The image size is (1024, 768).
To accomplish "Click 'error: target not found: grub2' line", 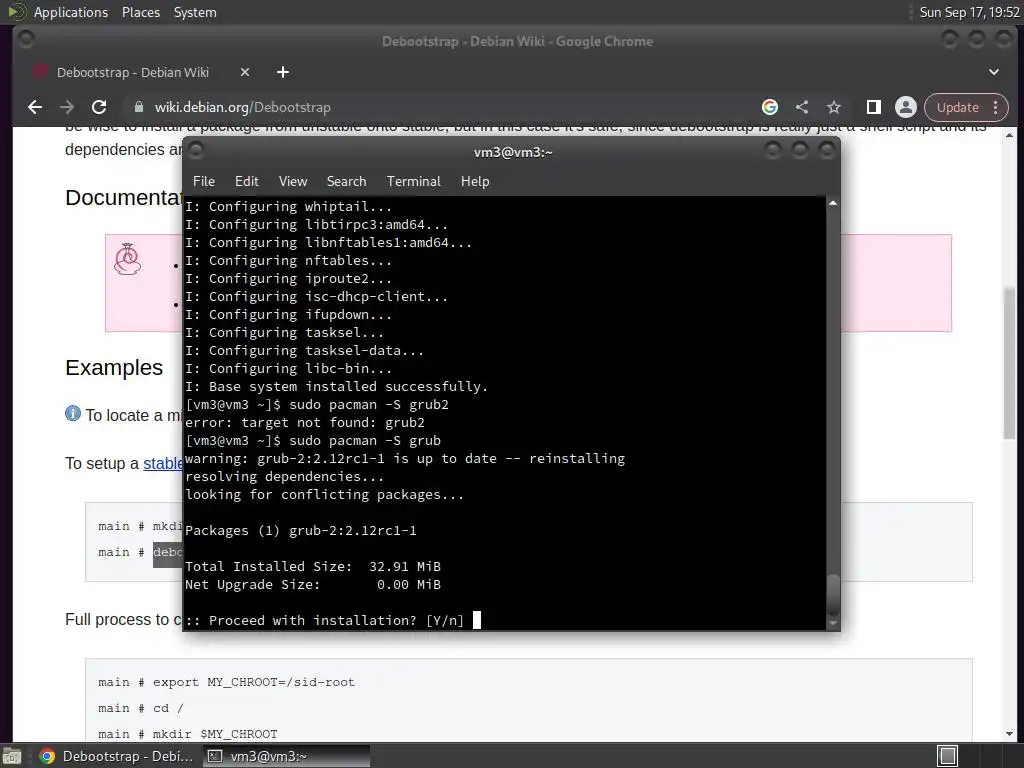I will tap(305, 423).
